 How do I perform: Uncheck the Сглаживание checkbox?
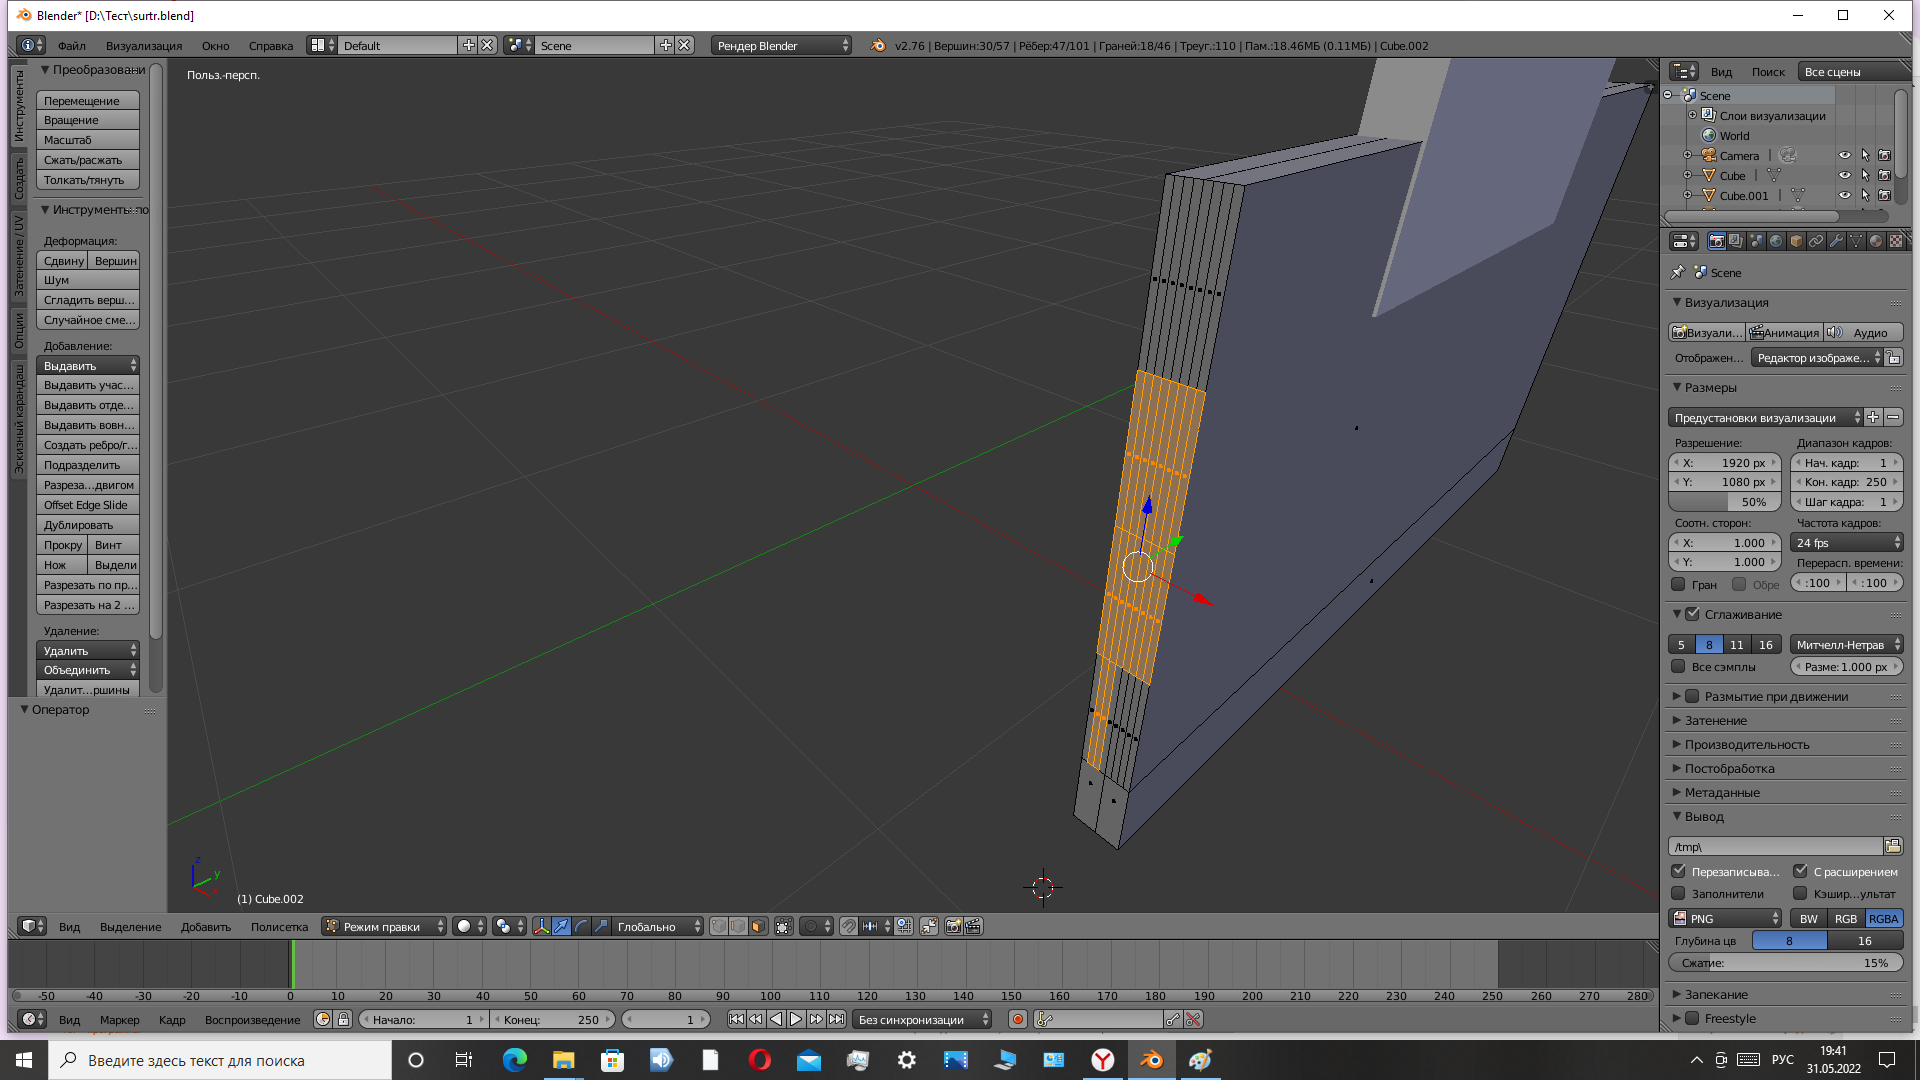1692,614
